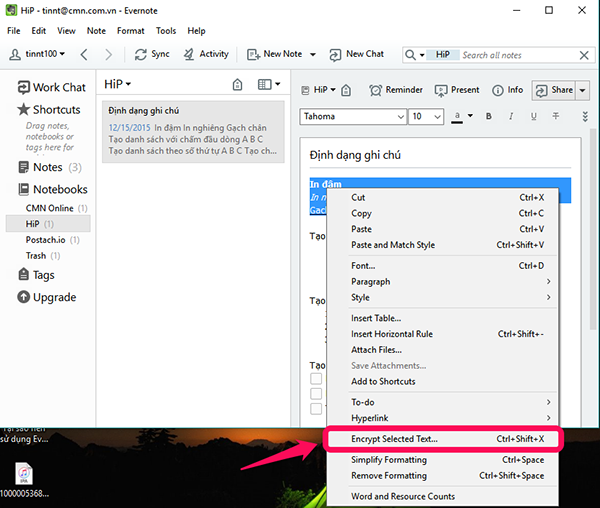Viewport: 600px width, 508px height.
Task: Tick the third to-do checkbox in note
Action: click(316, 408)
